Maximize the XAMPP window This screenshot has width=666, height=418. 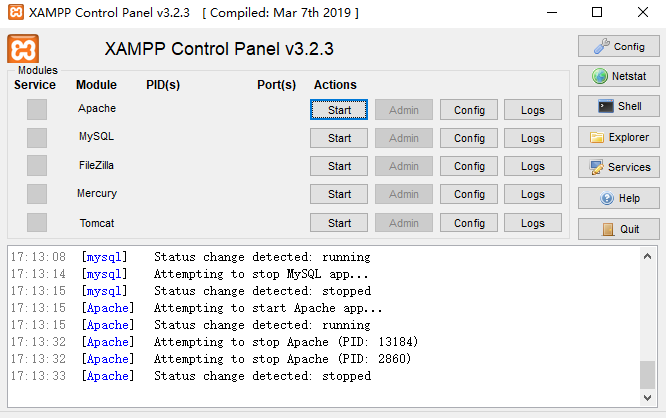(x=597, y=12)
